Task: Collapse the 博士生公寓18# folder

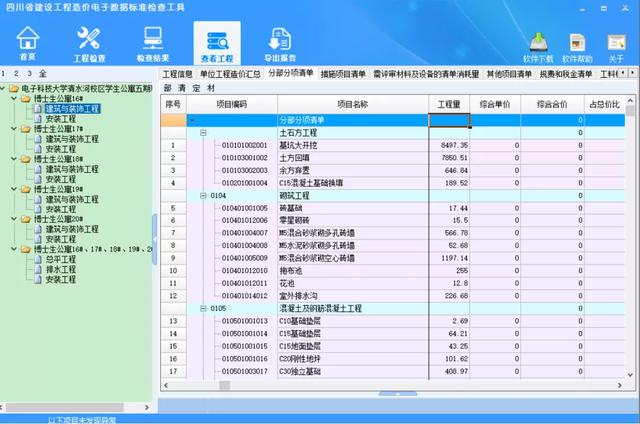Action: (14, 159)
